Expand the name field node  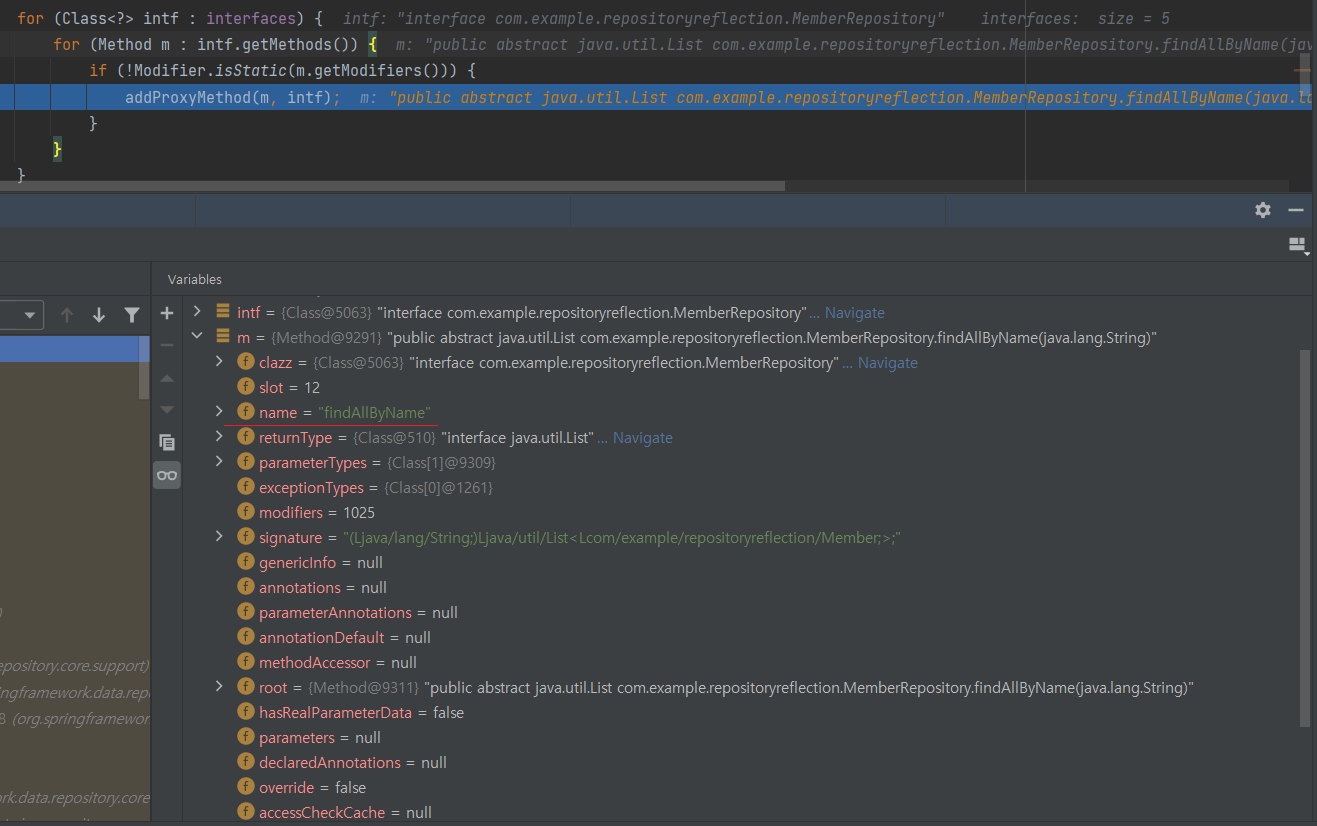[219, 412]
